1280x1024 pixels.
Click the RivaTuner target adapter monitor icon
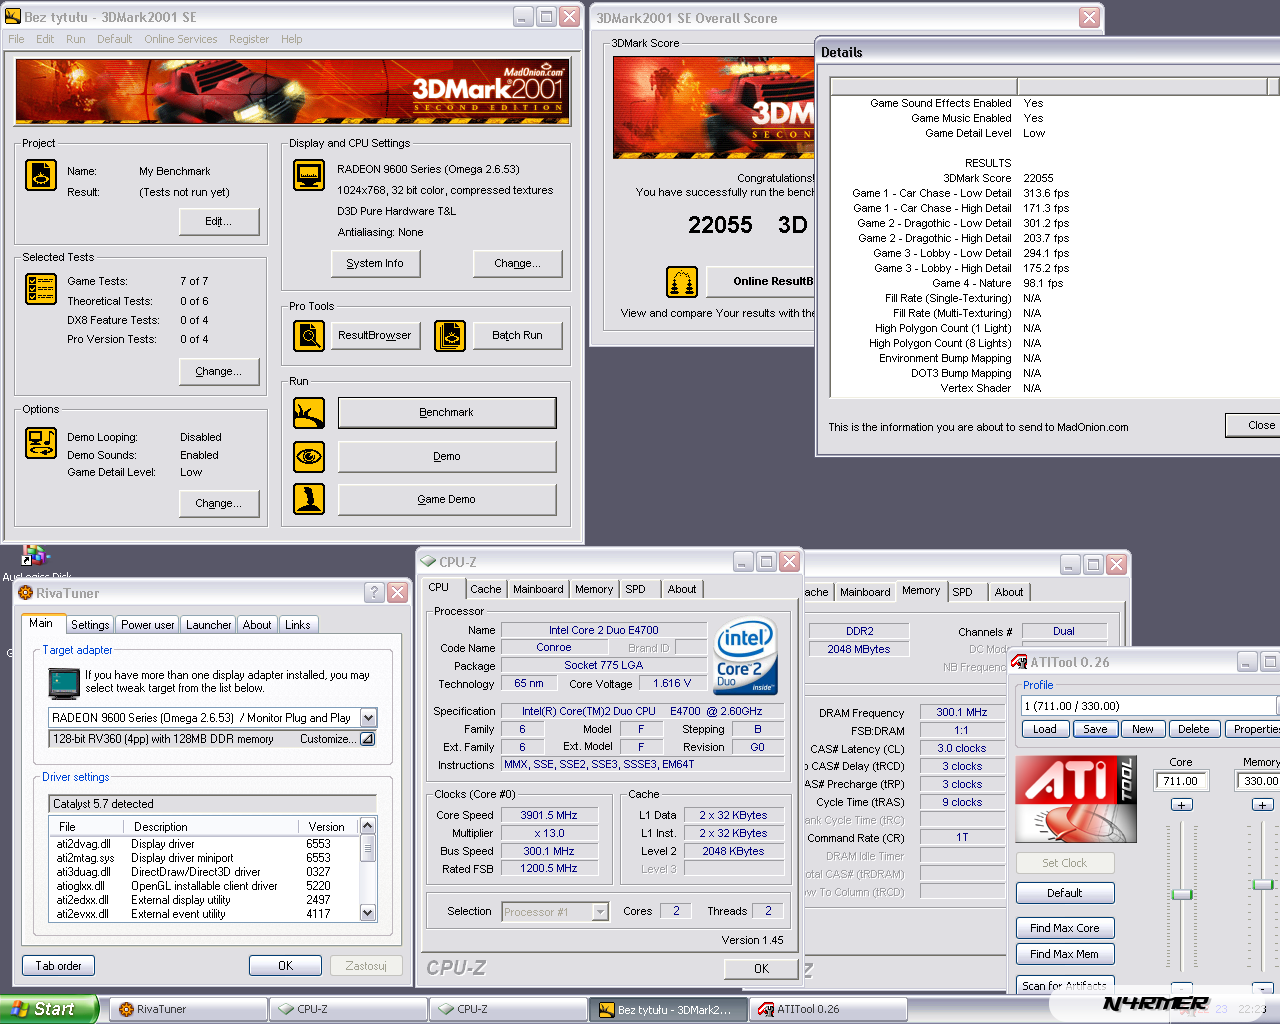pos(64,683)
